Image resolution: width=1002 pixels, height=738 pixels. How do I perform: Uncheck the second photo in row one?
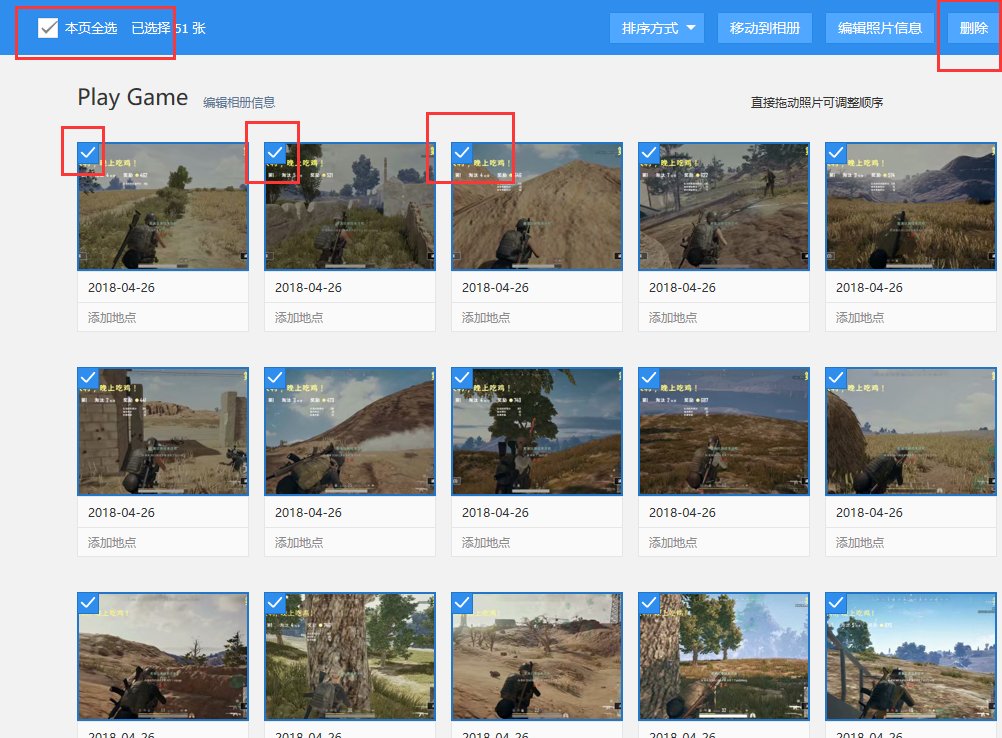pyautogui.click(x=275, y=152)
